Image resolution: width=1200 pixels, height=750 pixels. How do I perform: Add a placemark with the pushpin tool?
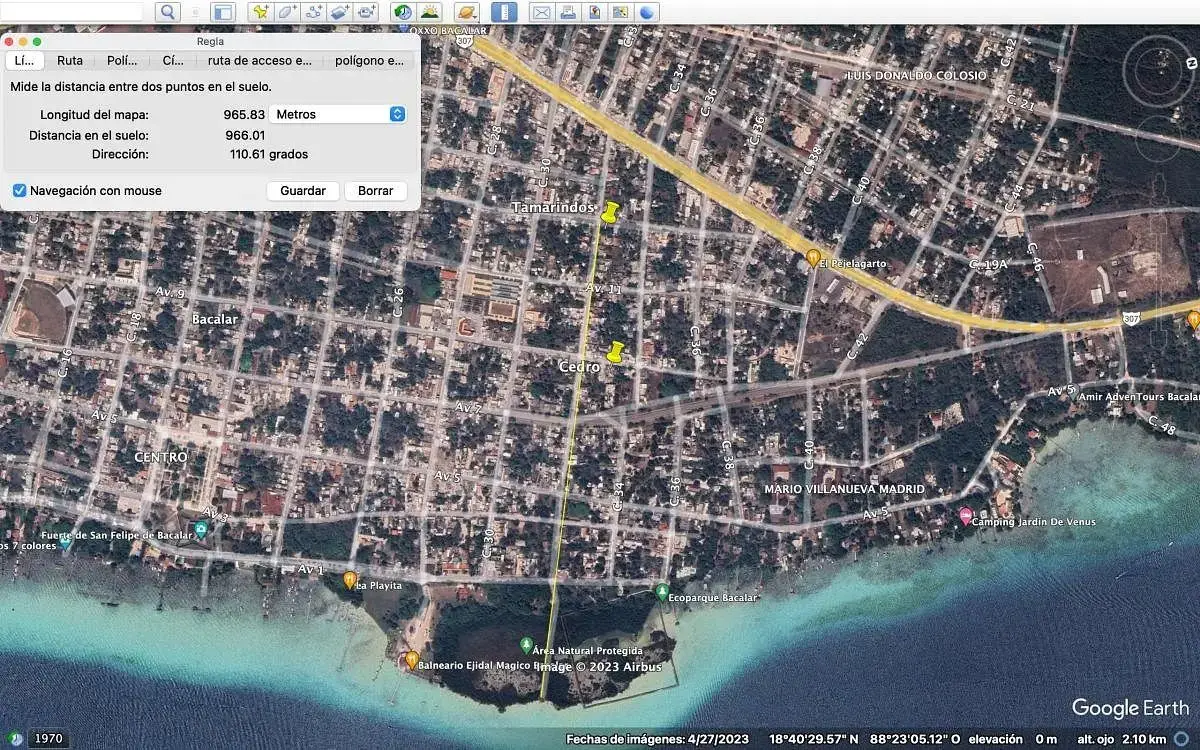[260, 12]
